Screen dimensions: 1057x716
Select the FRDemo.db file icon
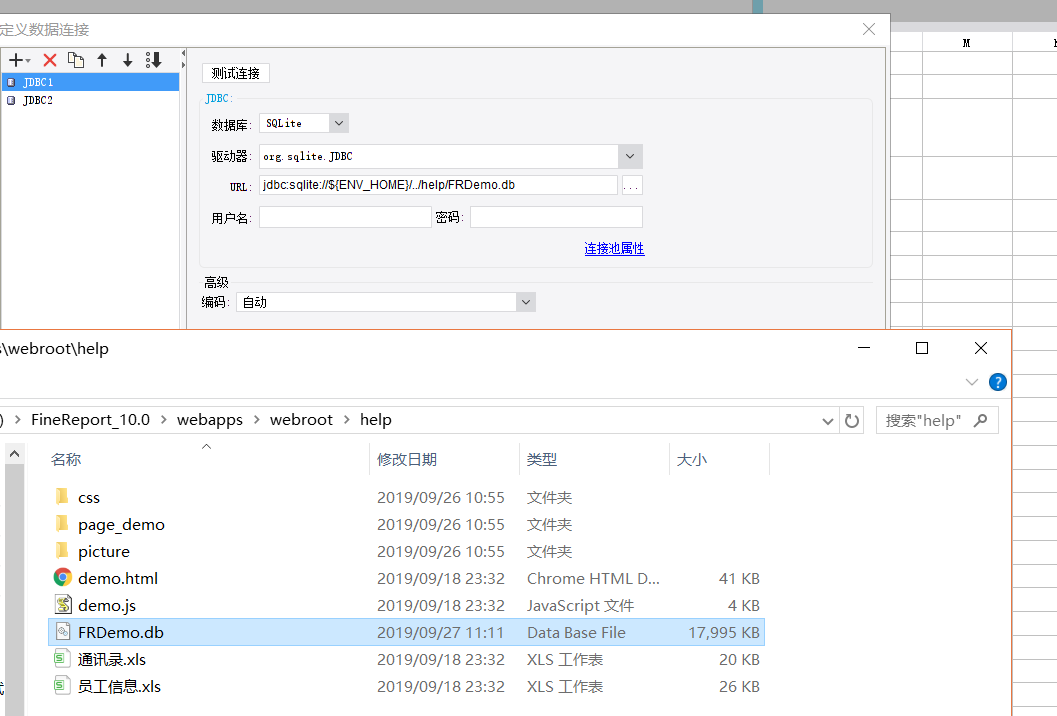coord(63,632)
